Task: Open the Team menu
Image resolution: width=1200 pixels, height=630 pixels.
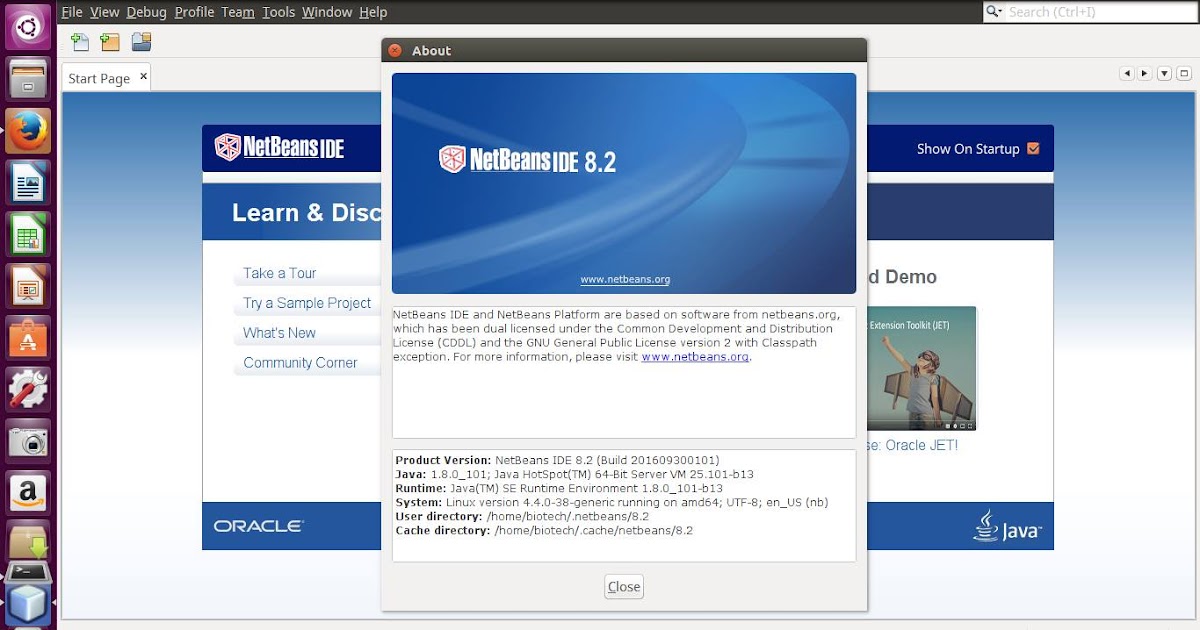Action: pyautogui.click(x=238, y=12)
